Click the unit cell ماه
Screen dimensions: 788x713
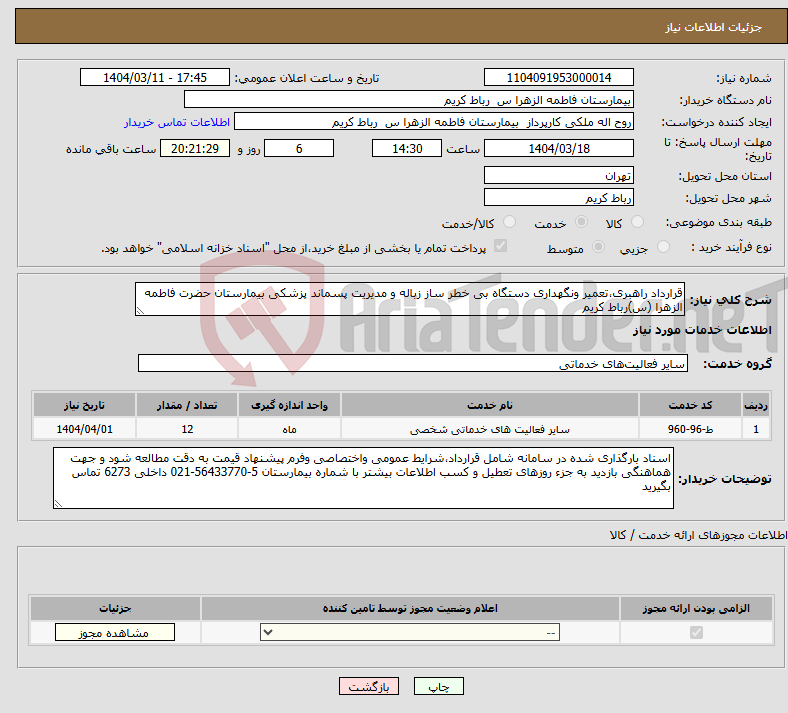289,430
